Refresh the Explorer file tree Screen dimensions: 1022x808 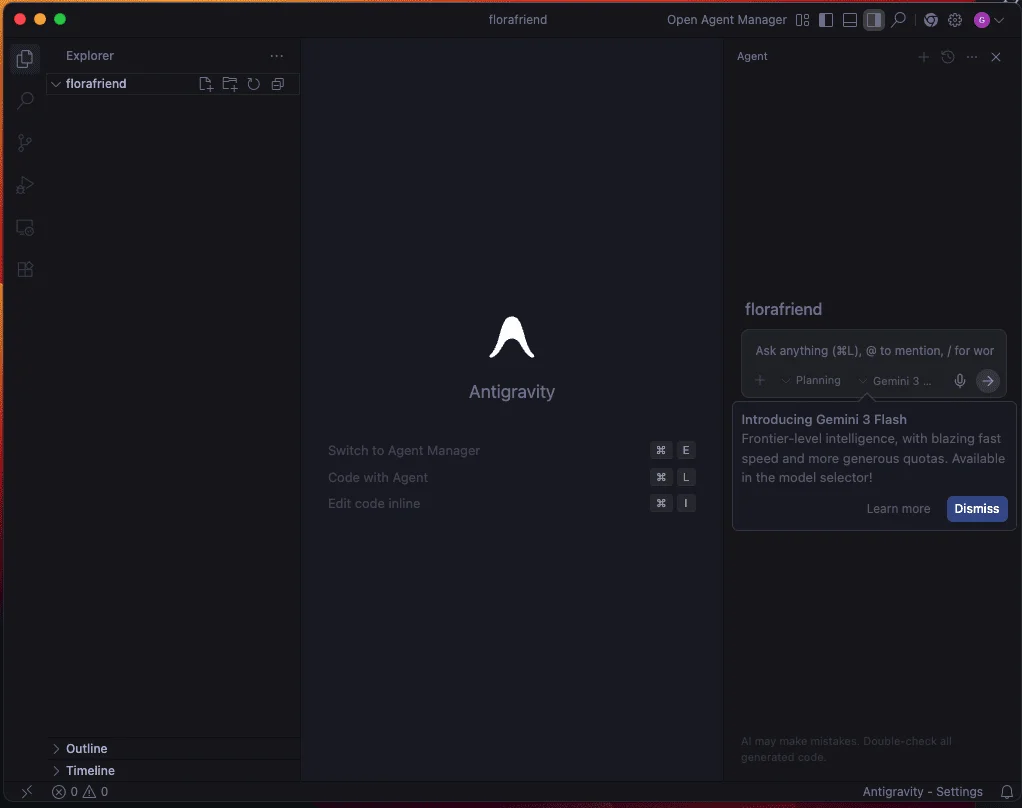pyautogui.click(x=254, y=84)
